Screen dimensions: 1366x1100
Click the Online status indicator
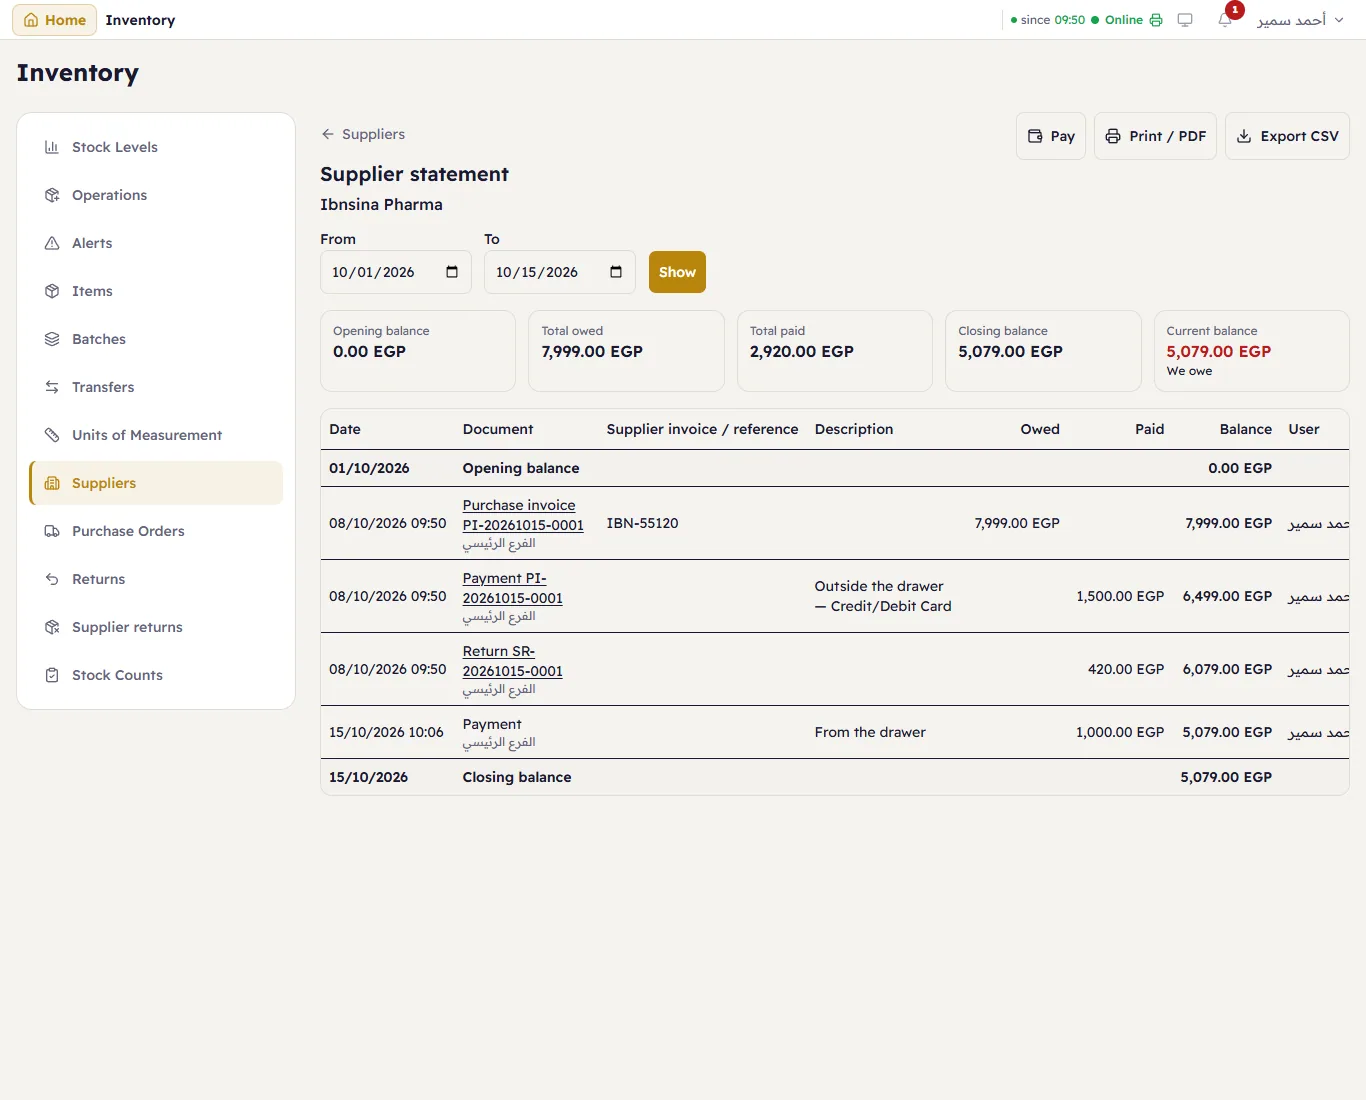(1116, 20)
